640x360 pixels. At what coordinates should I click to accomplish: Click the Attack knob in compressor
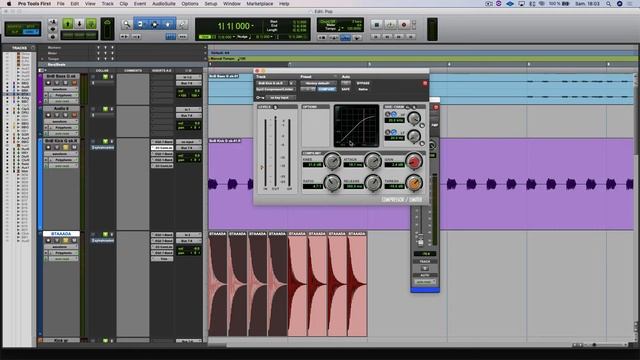[373, 162]
